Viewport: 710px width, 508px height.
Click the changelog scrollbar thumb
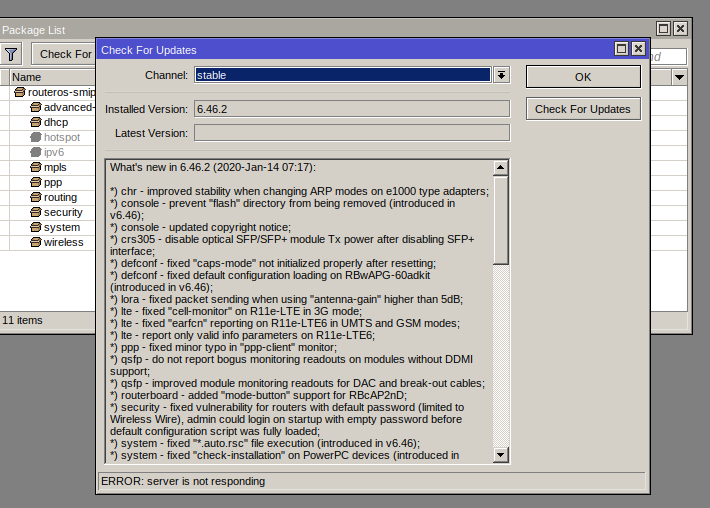coord(500,220)
